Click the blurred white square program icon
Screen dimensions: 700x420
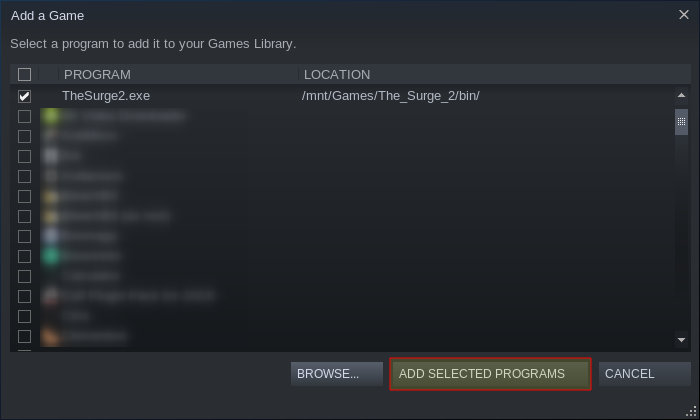click(x=50, y=156)
